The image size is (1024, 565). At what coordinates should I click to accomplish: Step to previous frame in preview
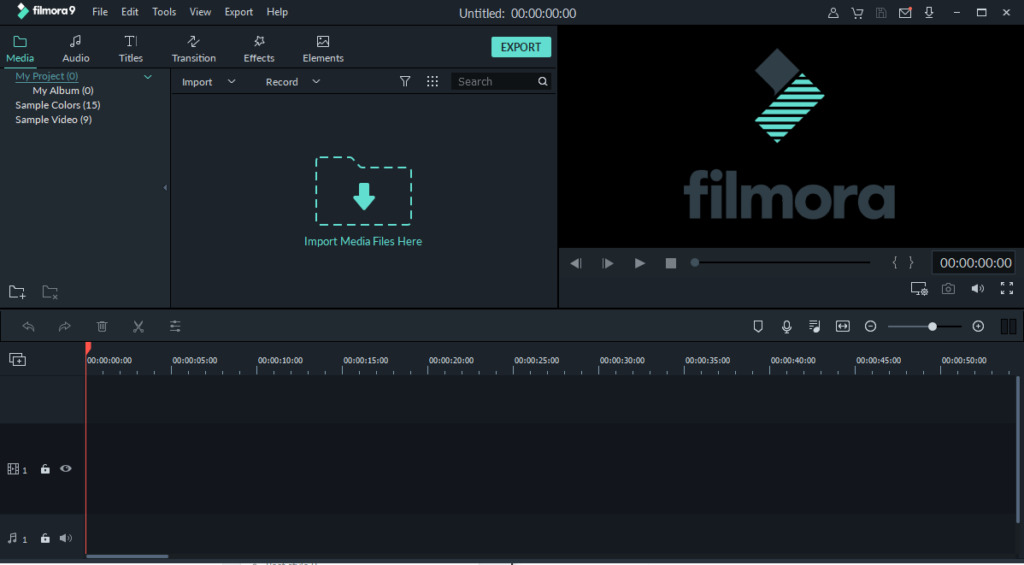pos(575,263)
